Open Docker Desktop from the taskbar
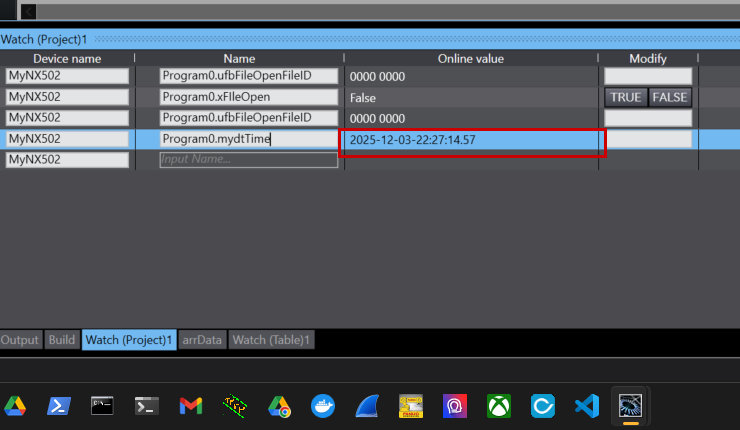This screenshot has width=740, height=430. [x=323, y=406]
